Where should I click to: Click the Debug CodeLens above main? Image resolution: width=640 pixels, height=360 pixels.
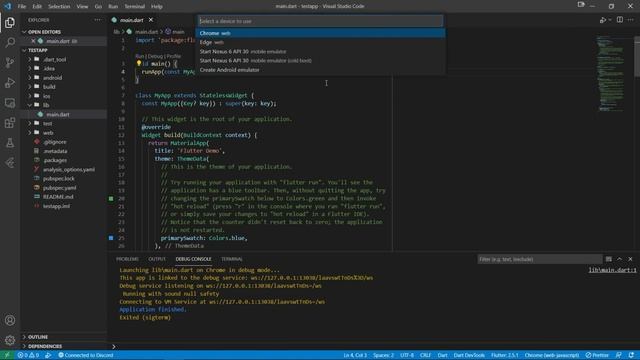pyautogui.click(x=155, y=56)
